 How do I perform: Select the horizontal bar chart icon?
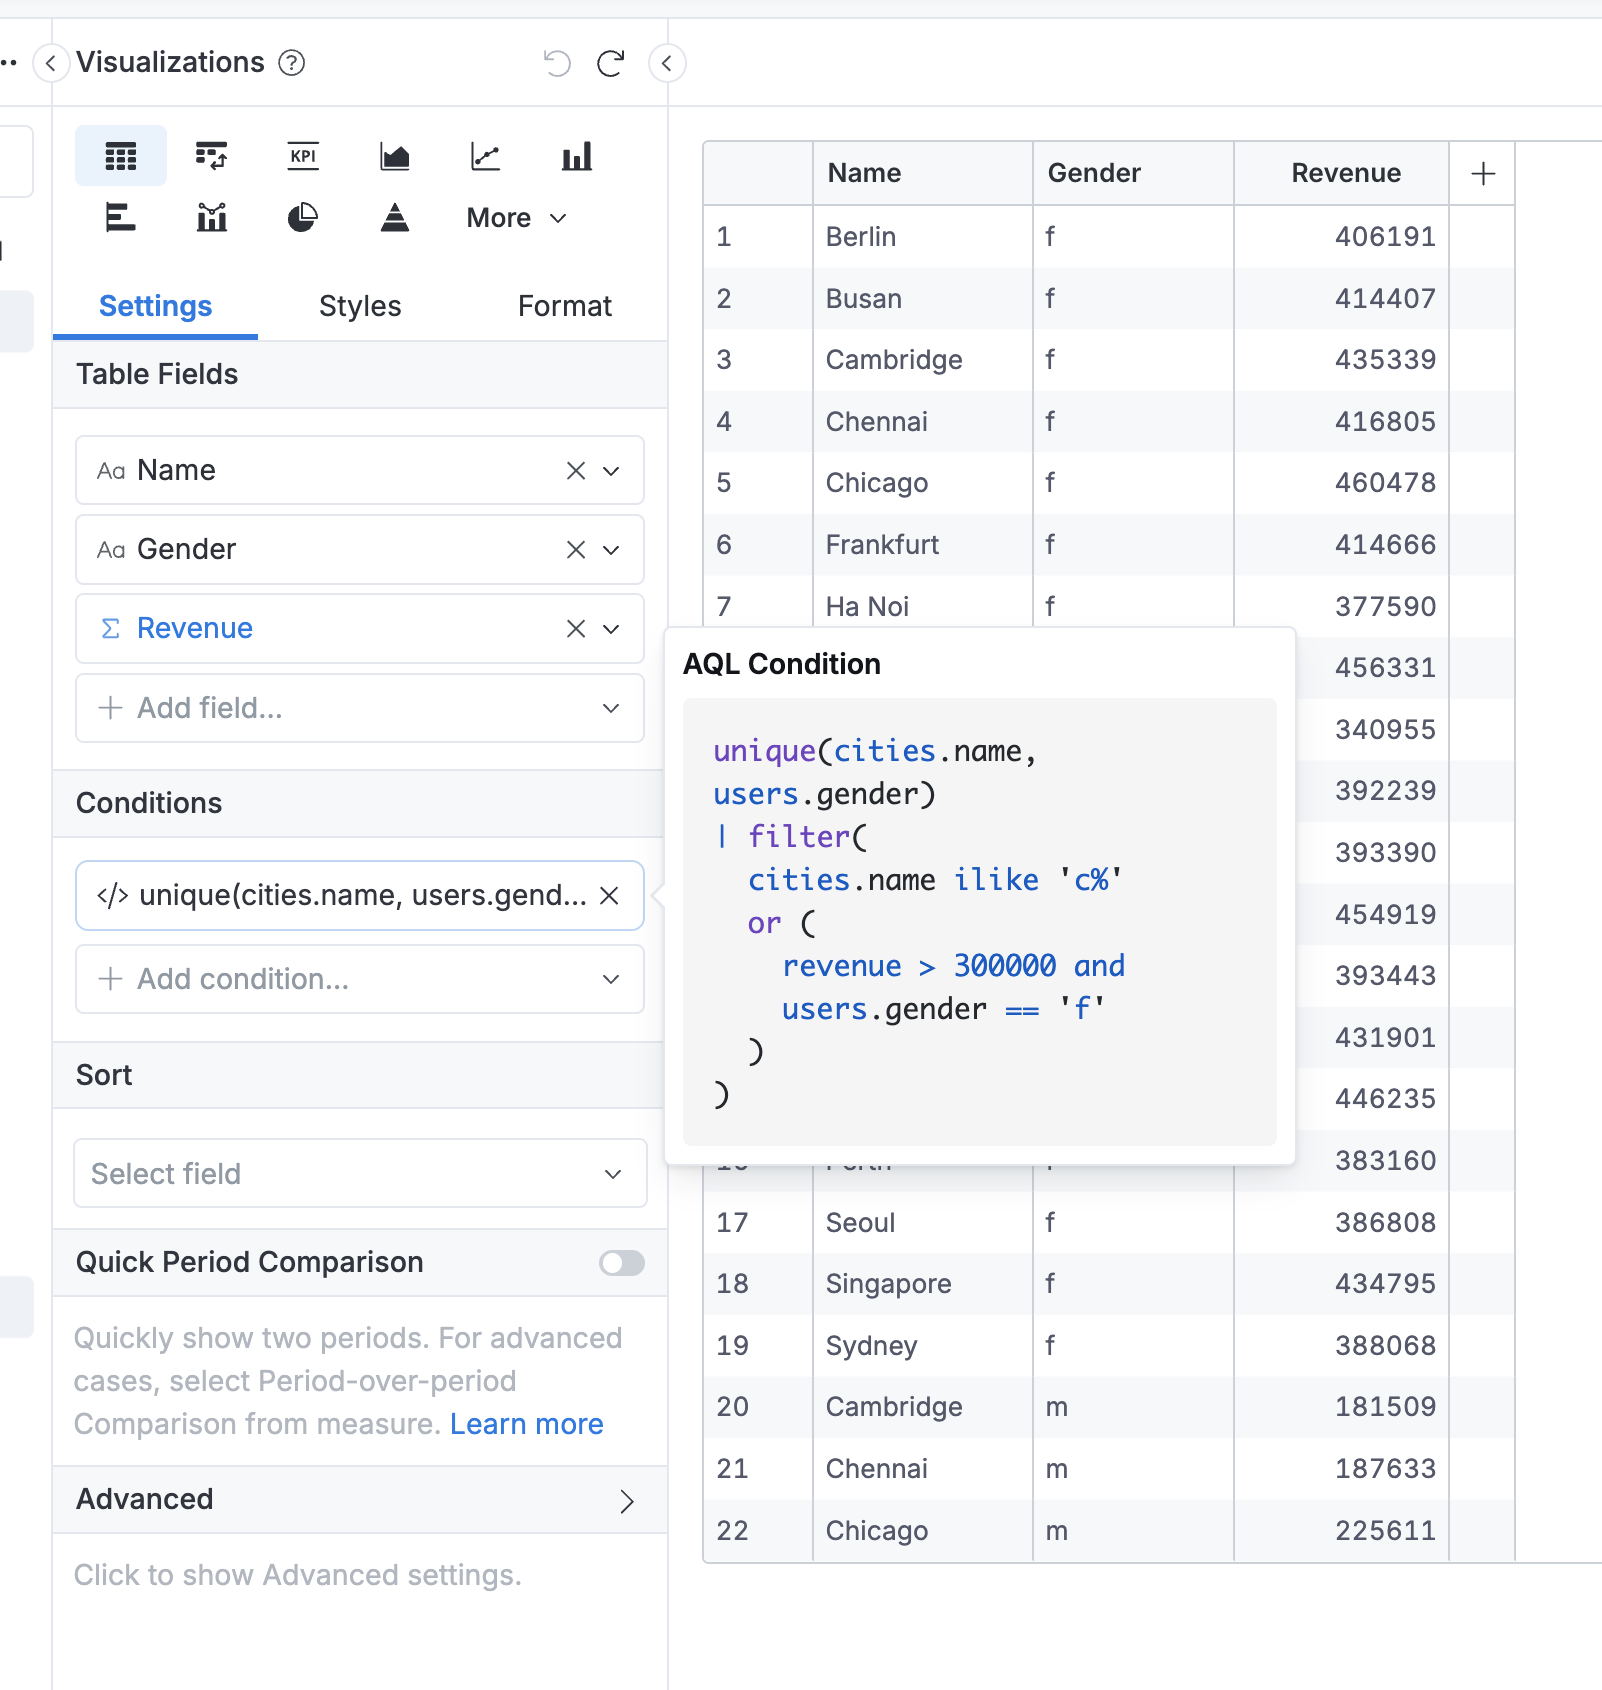click(x=120, y=217)
